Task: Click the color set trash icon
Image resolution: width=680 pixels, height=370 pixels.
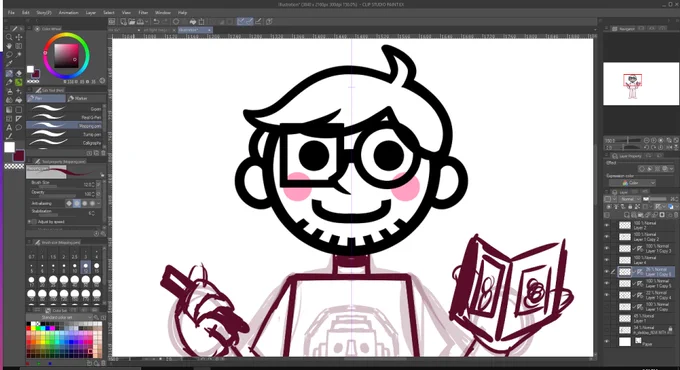Action: point(102,363)
